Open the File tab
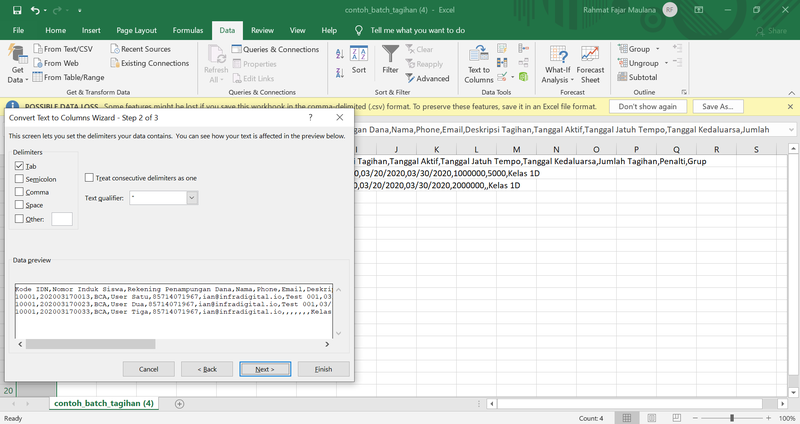 tap(18, 31)
